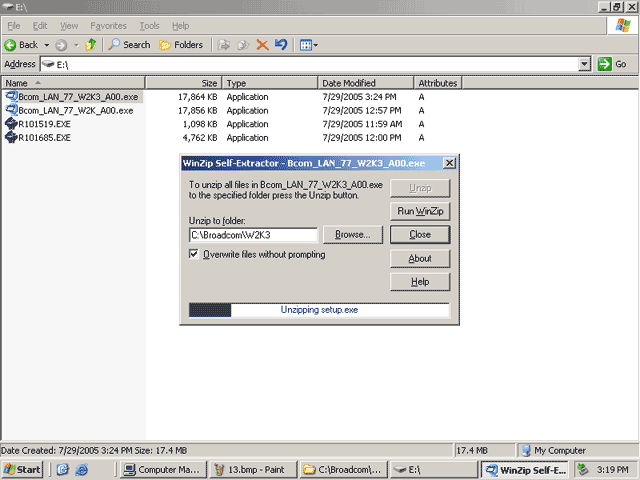Click the Forward arrow icon
Viewport: 640px width, 480px height.
[61, 45]
